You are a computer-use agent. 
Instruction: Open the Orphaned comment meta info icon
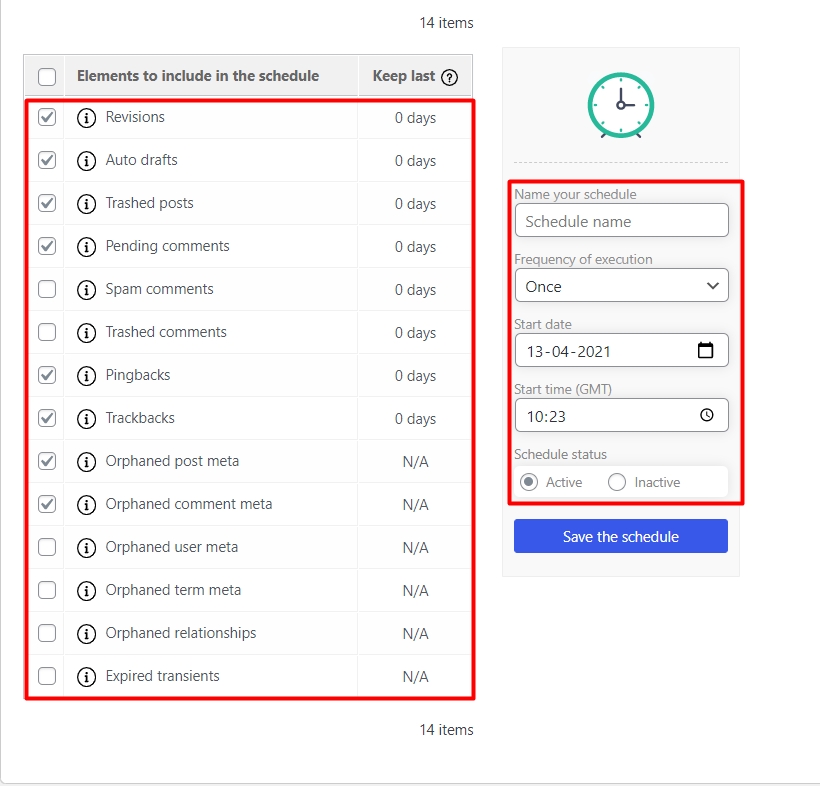[x=86, y=505]
